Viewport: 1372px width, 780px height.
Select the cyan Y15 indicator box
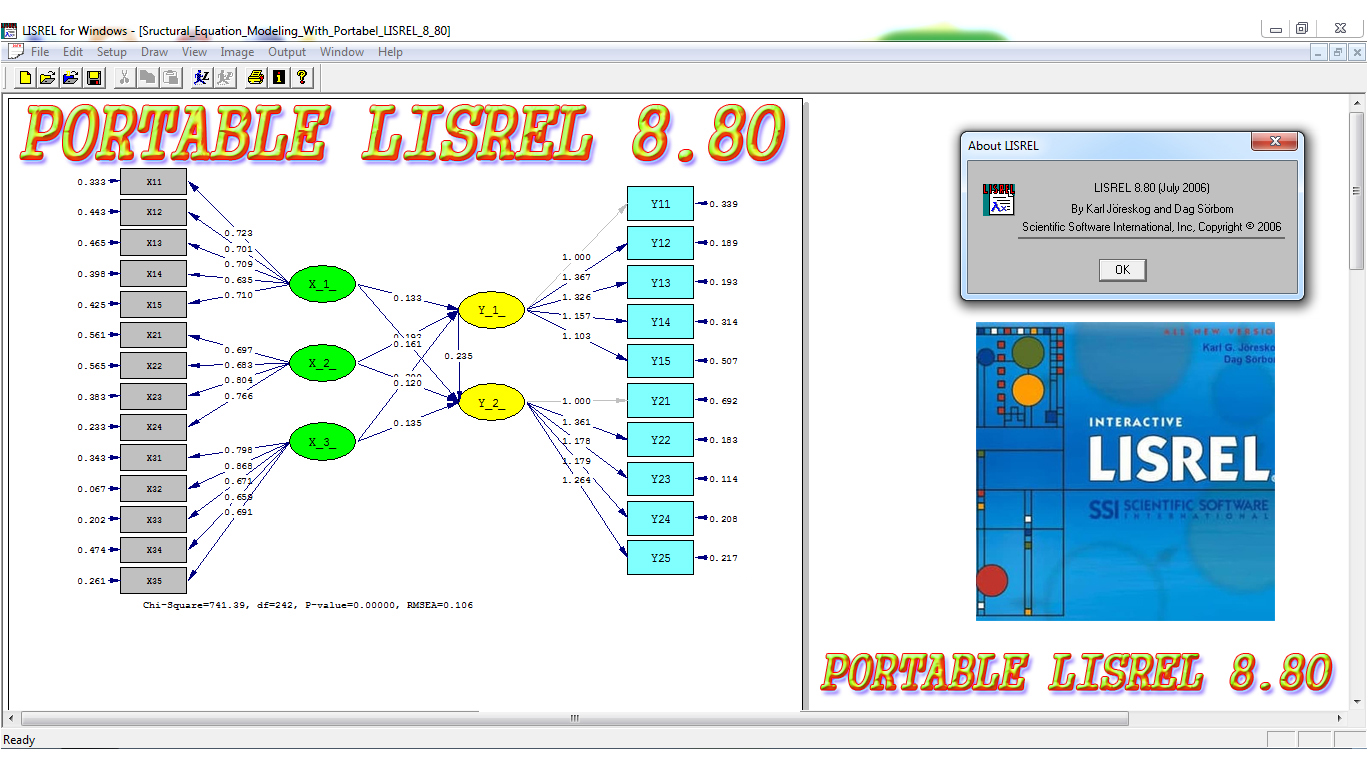point(660,361)
